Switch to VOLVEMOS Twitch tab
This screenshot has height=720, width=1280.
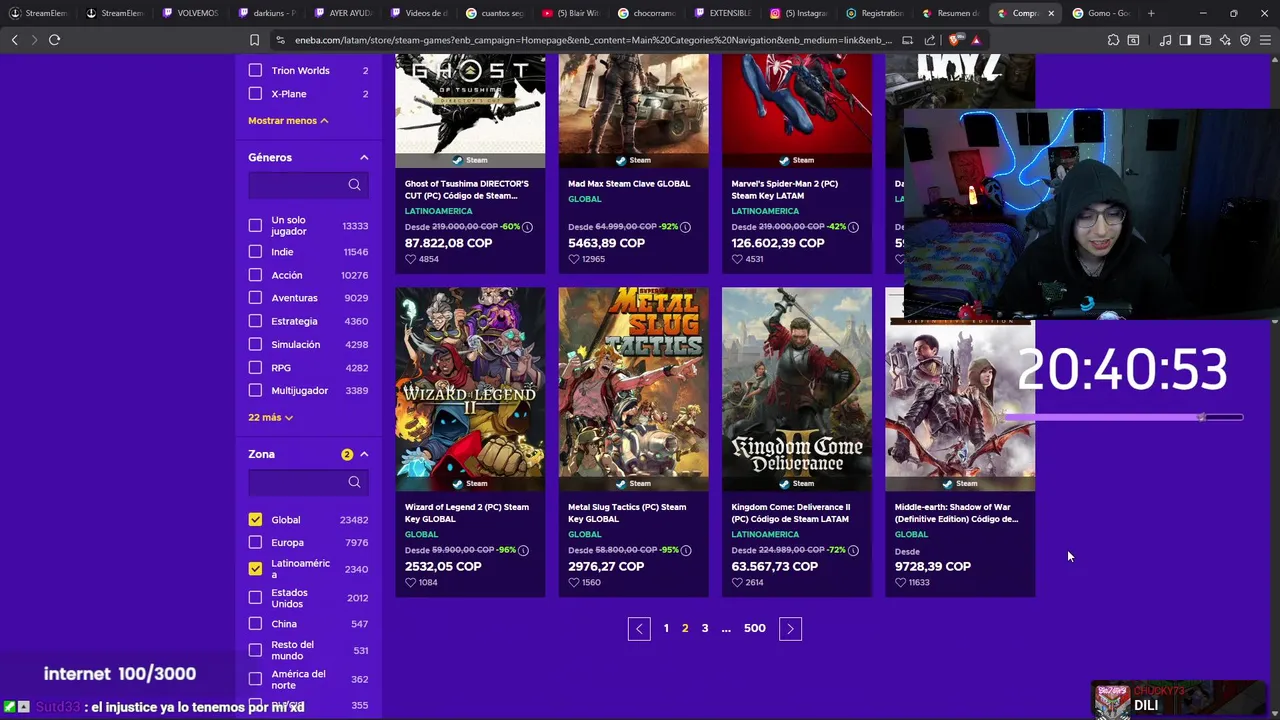[190, 13]
